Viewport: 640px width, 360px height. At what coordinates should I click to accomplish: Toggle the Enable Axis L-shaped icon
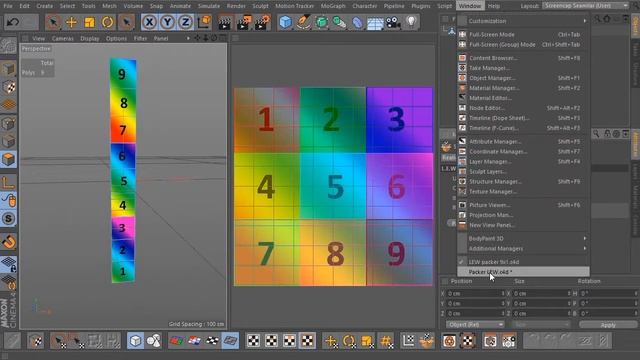point(8,182)
